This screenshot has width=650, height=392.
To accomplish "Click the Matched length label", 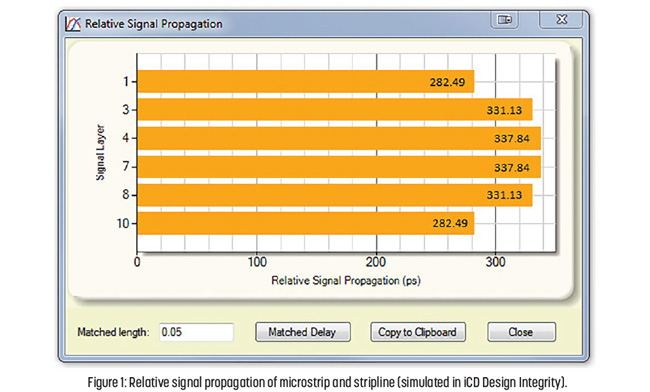I will pos(113,332).
